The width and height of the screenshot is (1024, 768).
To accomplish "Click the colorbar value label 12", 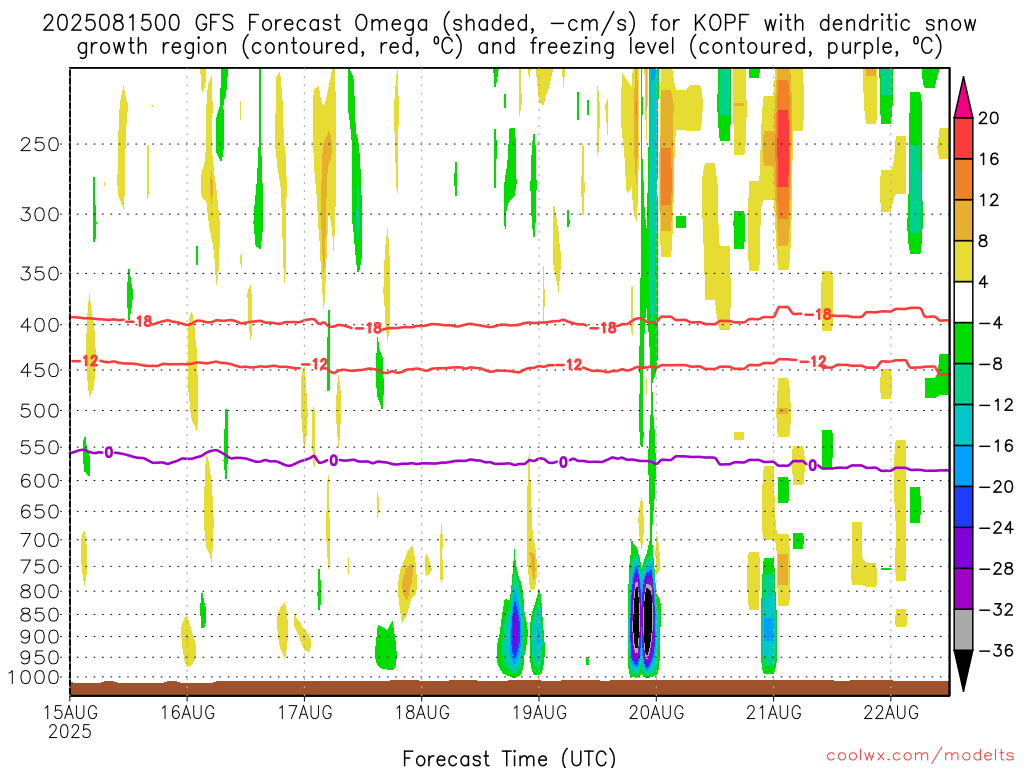I will [x=988, y=200].
